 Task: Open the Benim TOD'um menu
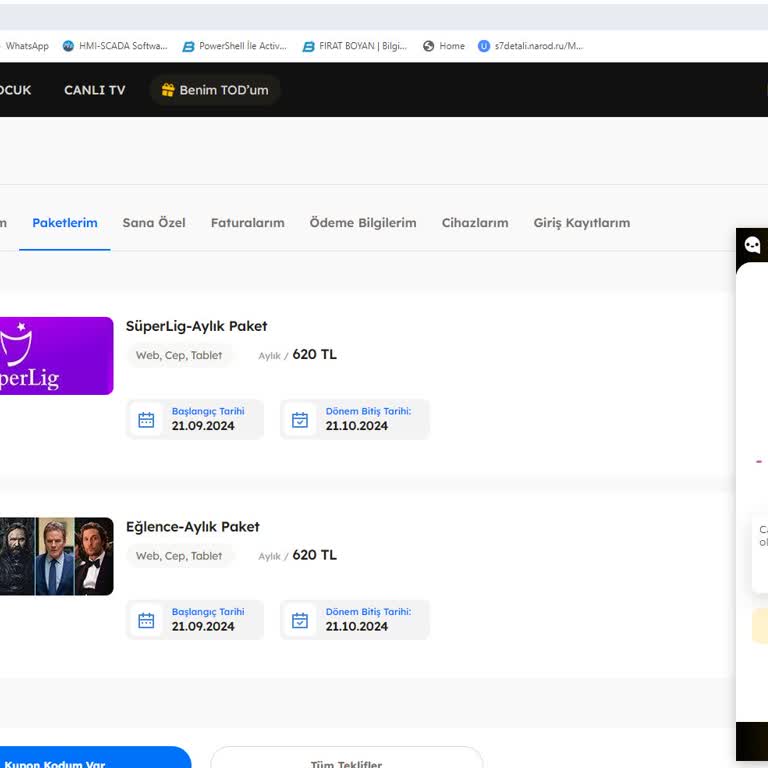pyautogui.click(x=216, y=90)
